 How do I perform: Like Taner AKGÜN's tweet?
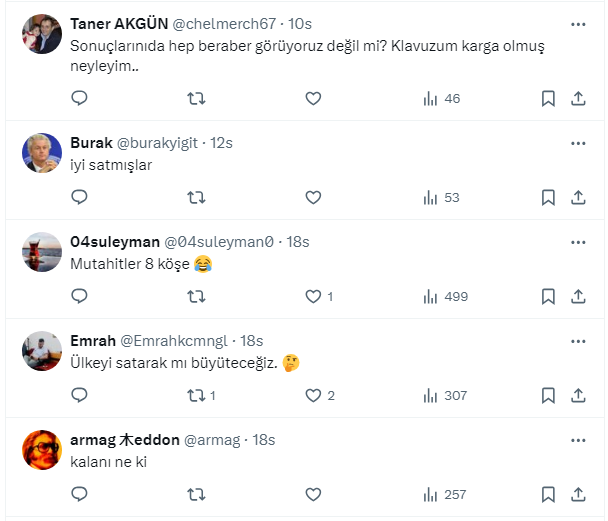[x=313, y=98]
